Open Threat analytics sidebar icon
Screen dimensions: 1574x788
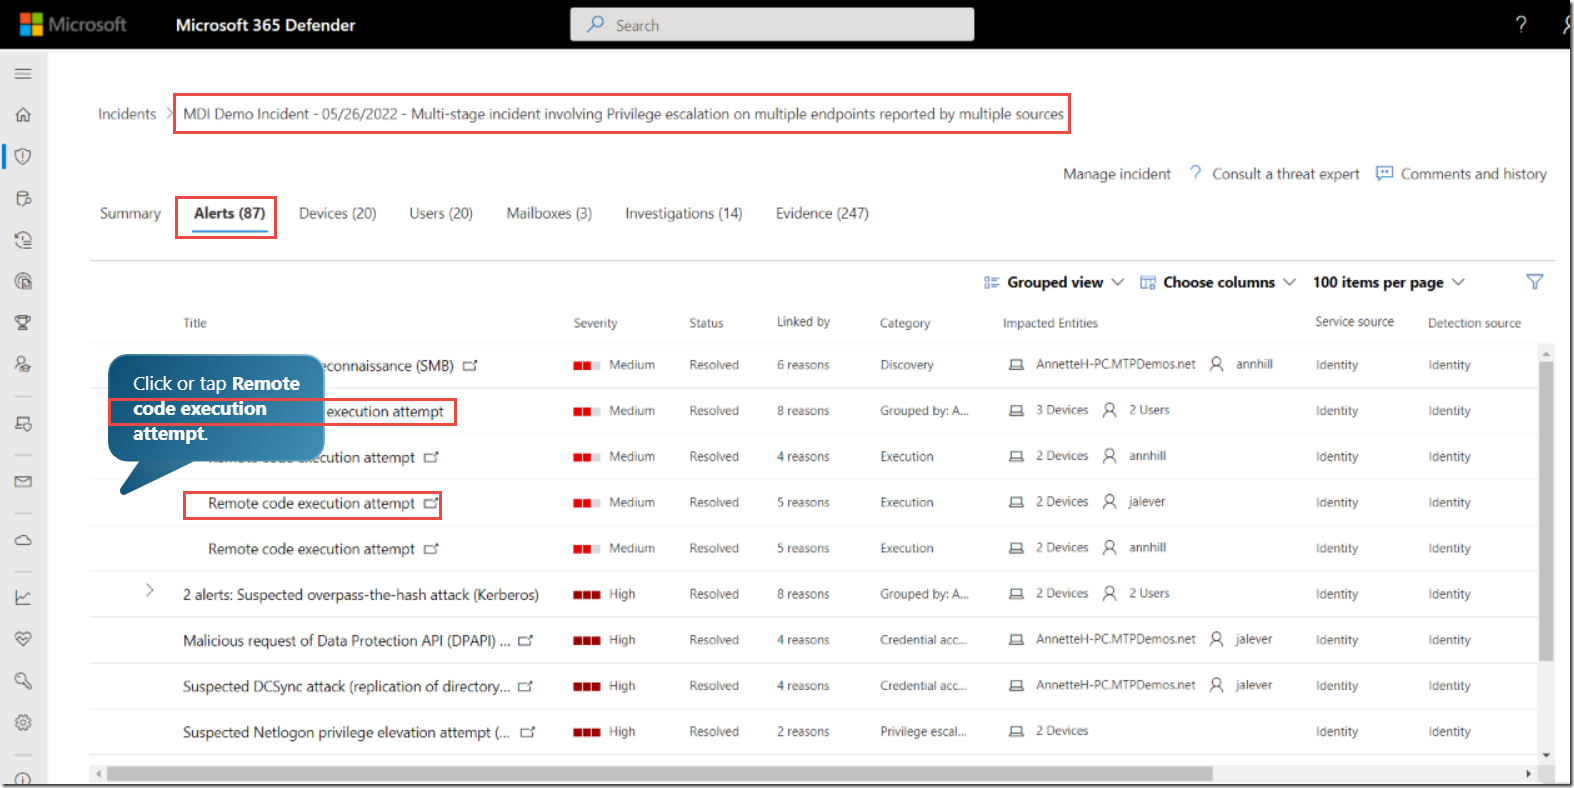23,281
